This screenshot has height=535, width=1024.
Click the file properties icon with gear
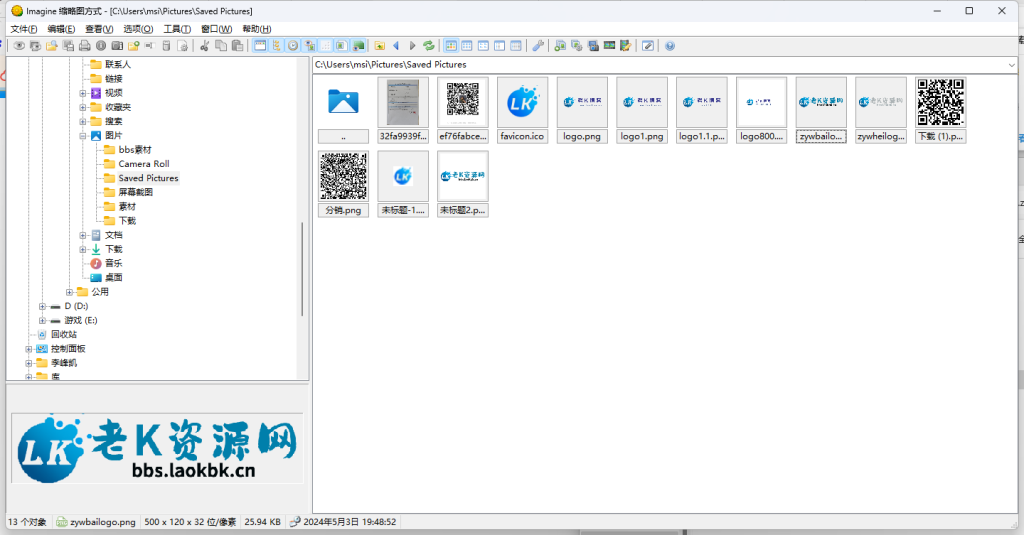pyautogui.click(x=183, y=46)
